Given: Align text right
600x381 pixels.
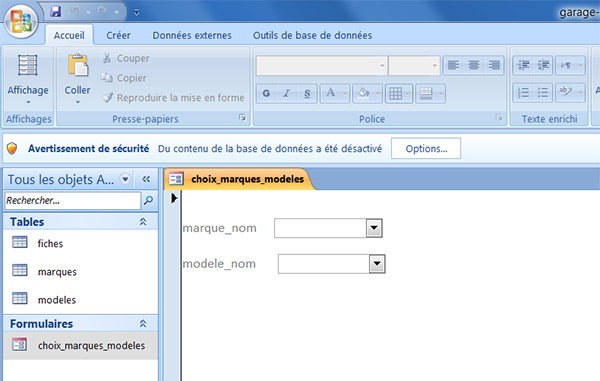Looking at the screenshot, I should [494, 65].
